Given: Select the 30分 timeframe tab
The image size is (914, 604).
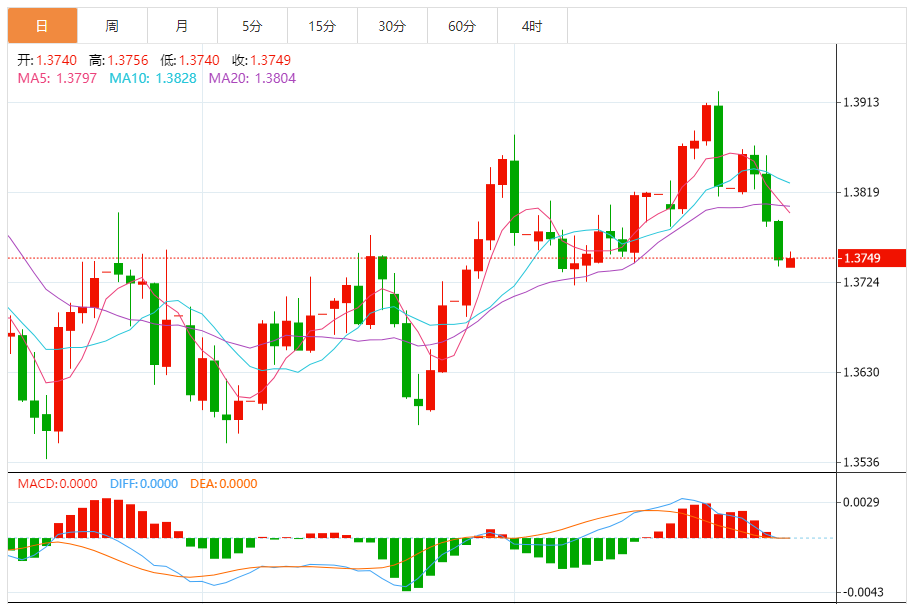Looking at the screenshot, I should (x=392, y=26).
